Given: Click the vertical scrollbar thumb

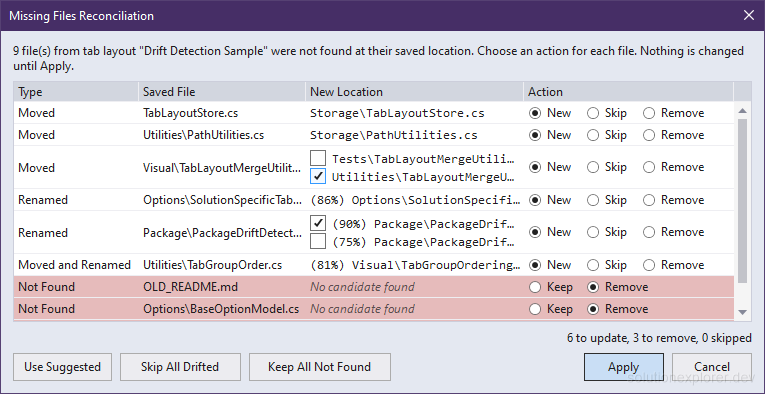Looking at the screenshot, I should tap(743, 201).
